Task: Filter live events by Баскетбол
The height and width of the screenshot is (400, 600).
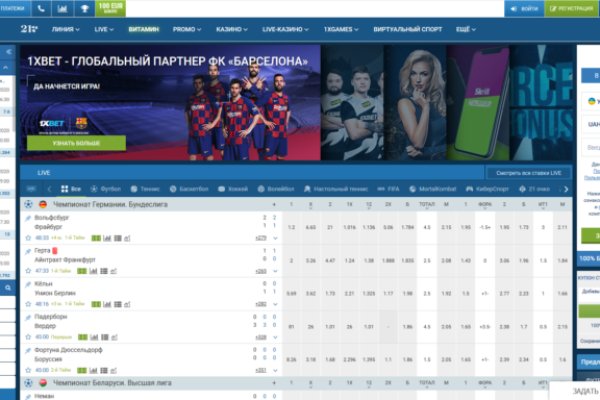Action: (x=192, y=188)
